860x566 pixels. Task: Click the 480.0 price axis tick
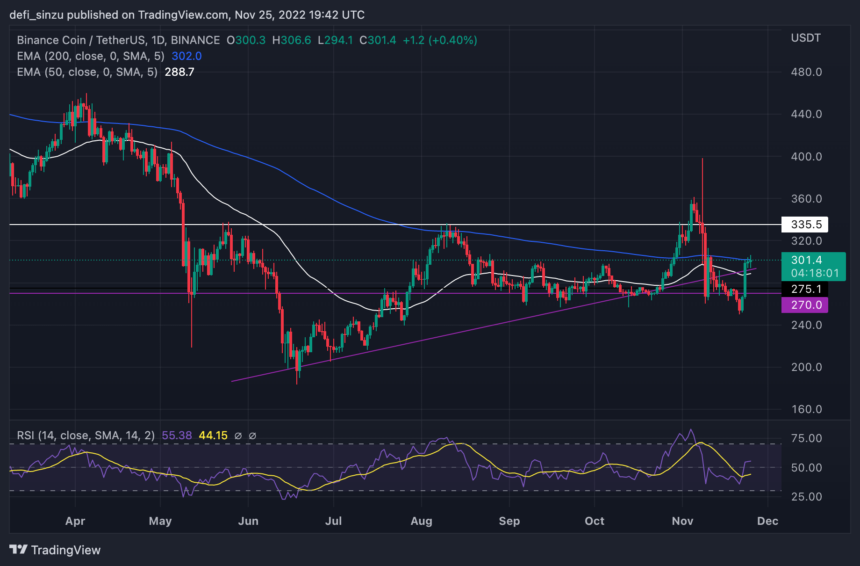(806, 73)
